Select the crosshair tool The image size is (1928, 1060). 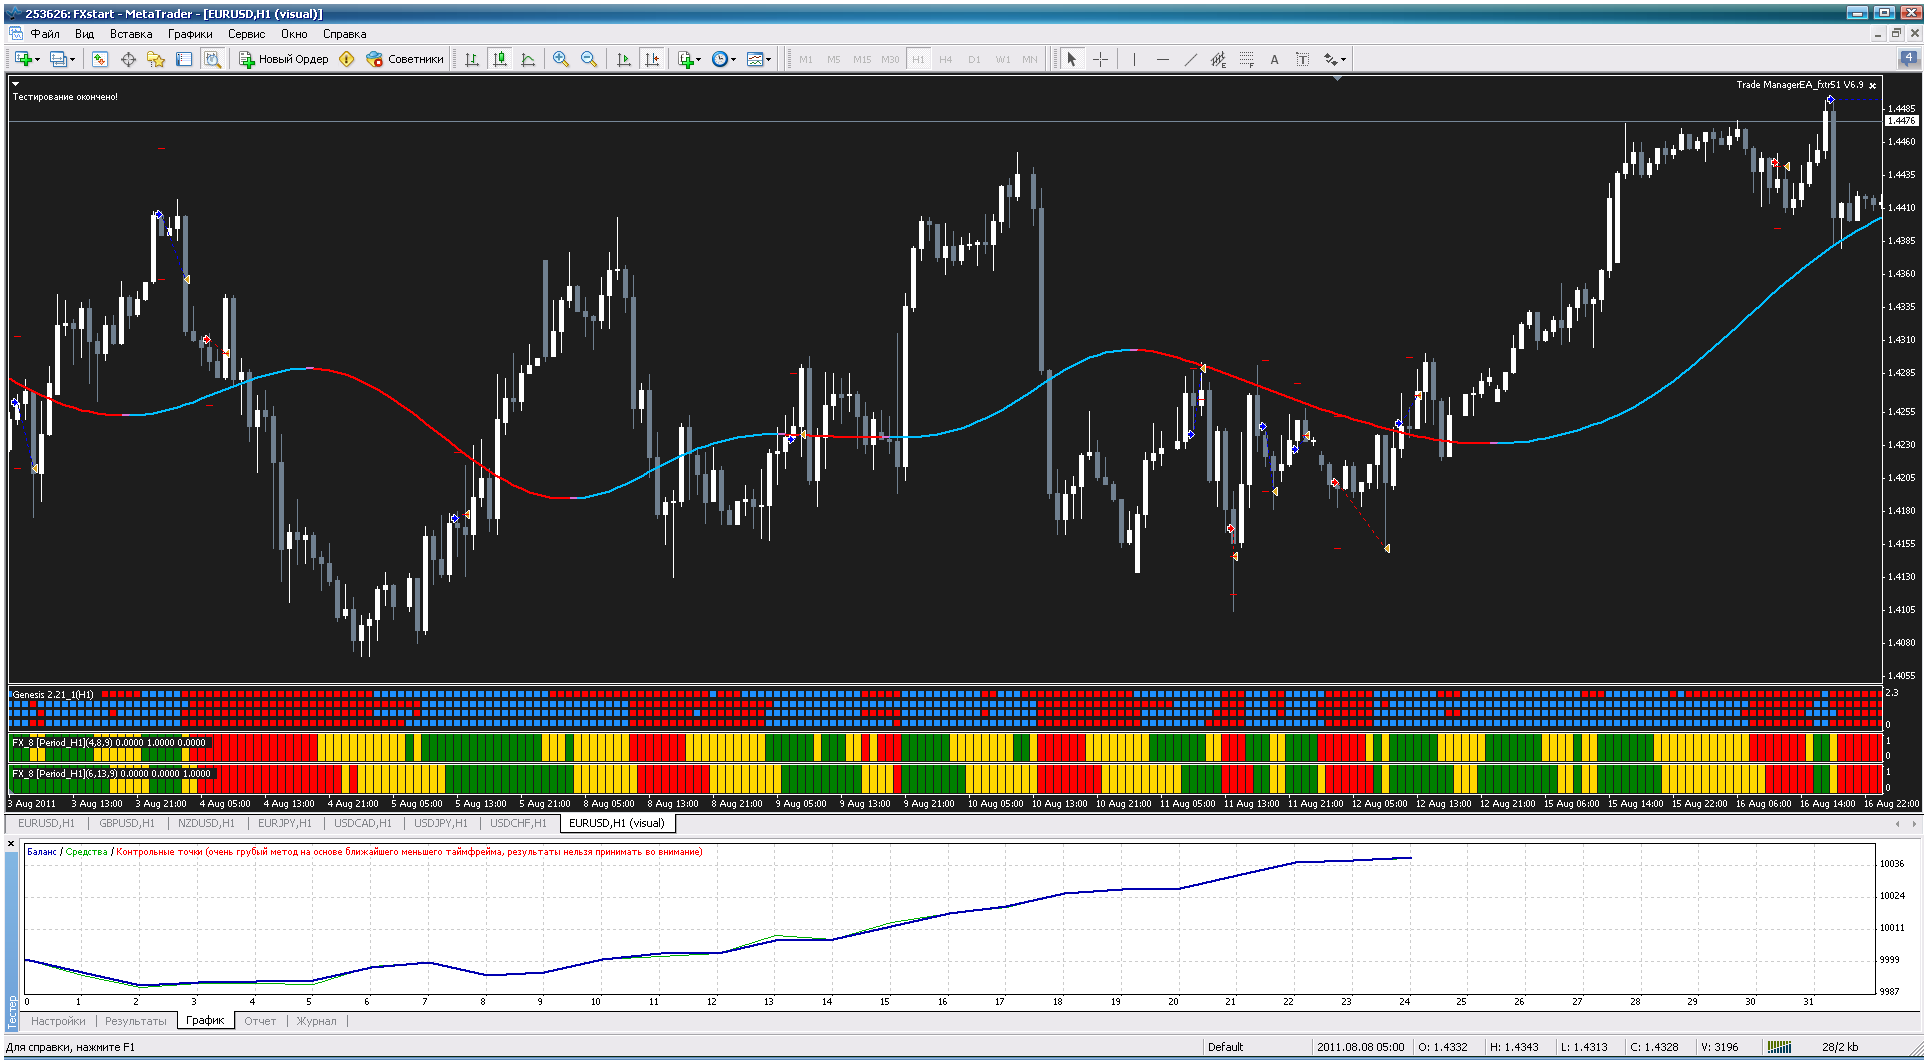tap(1100, 59)
